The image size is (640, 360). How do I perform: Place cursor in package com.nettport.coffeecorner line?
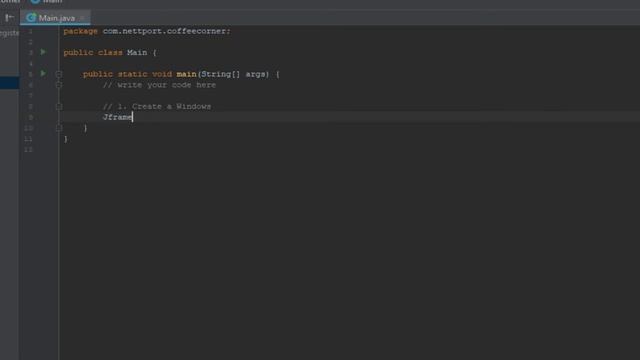147,31
